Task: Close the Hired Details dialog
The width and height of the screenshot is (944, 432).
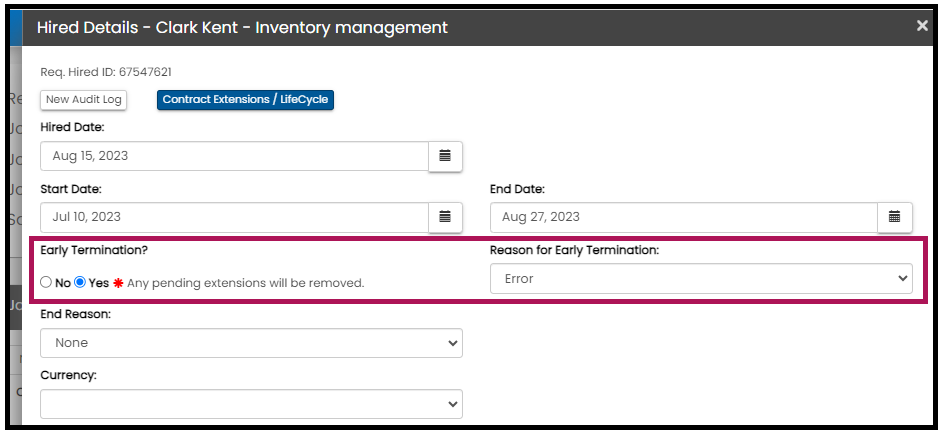Action: (x=922, y=26)
